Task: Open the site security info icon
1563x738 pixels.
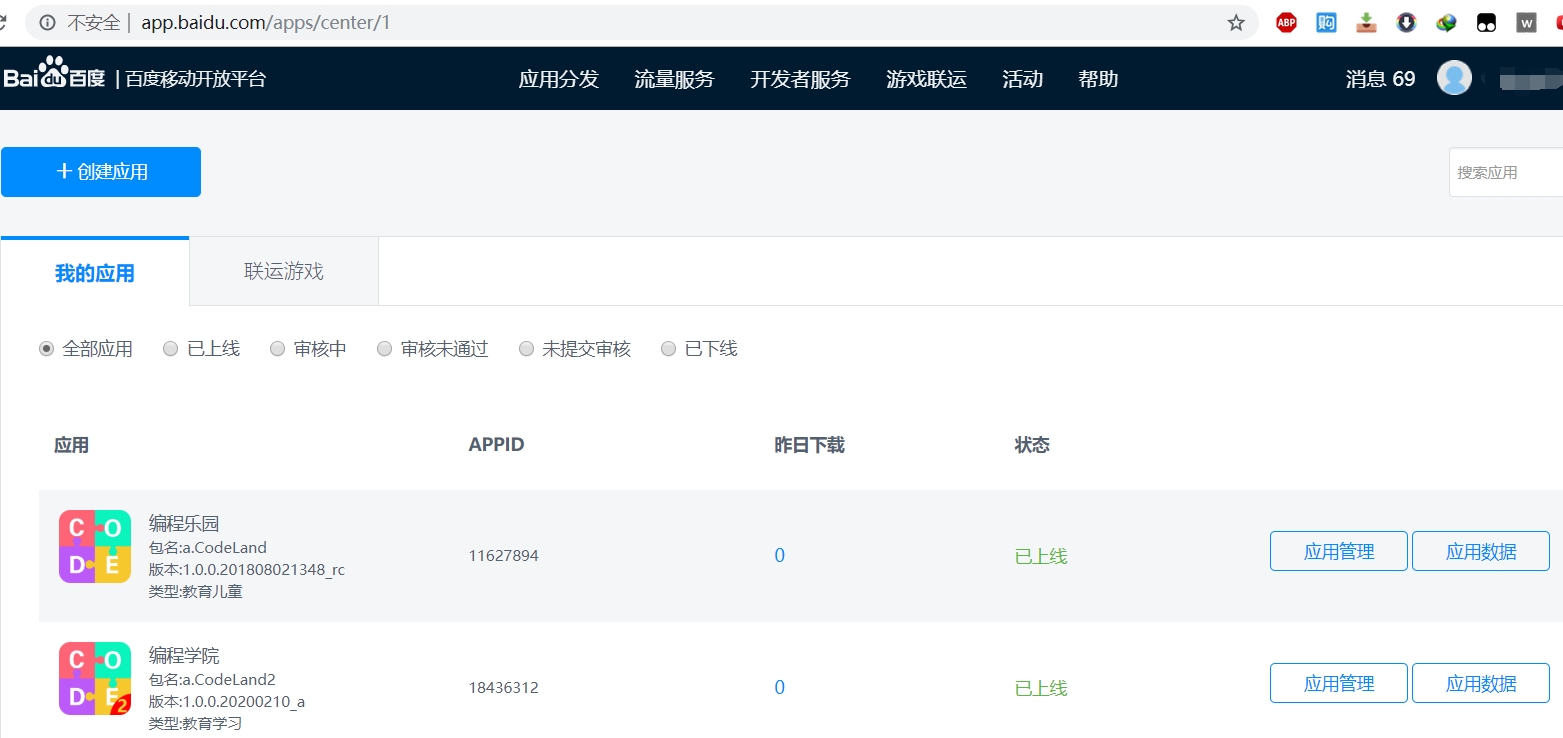Action: 47,22
